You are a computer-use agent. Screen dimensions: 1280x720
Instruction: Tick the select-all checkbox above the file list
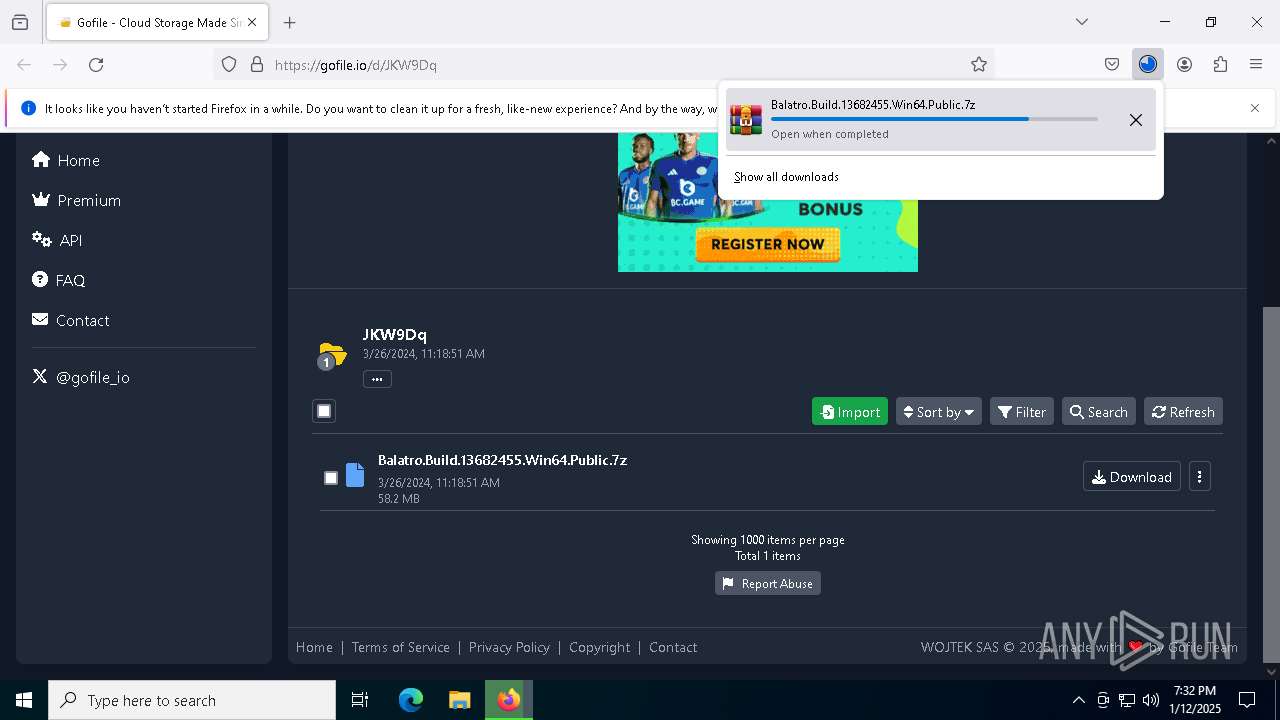pos(324,411)
